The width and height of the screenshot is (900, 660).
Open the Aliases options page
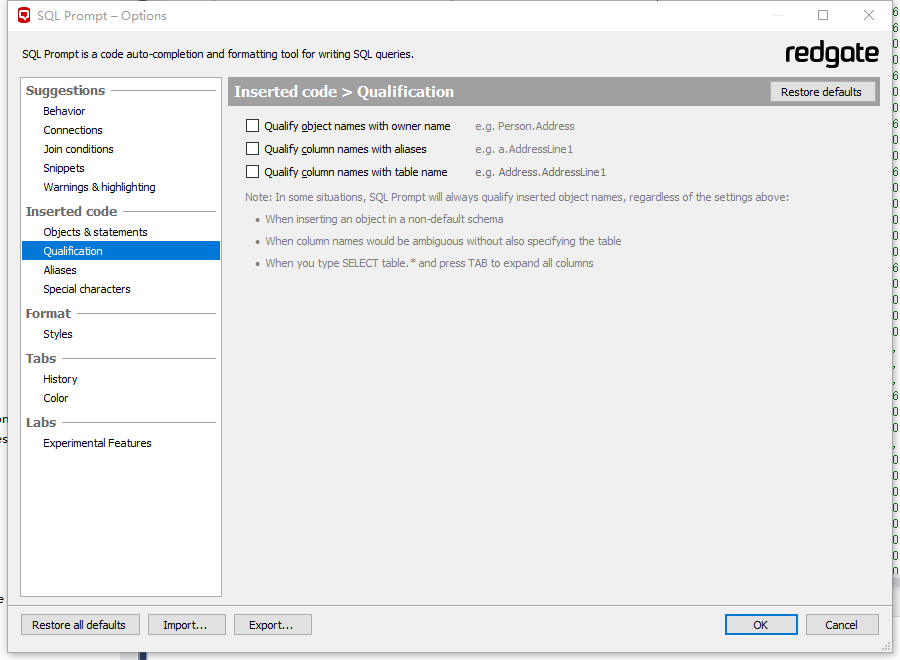[x=60, y=270]
